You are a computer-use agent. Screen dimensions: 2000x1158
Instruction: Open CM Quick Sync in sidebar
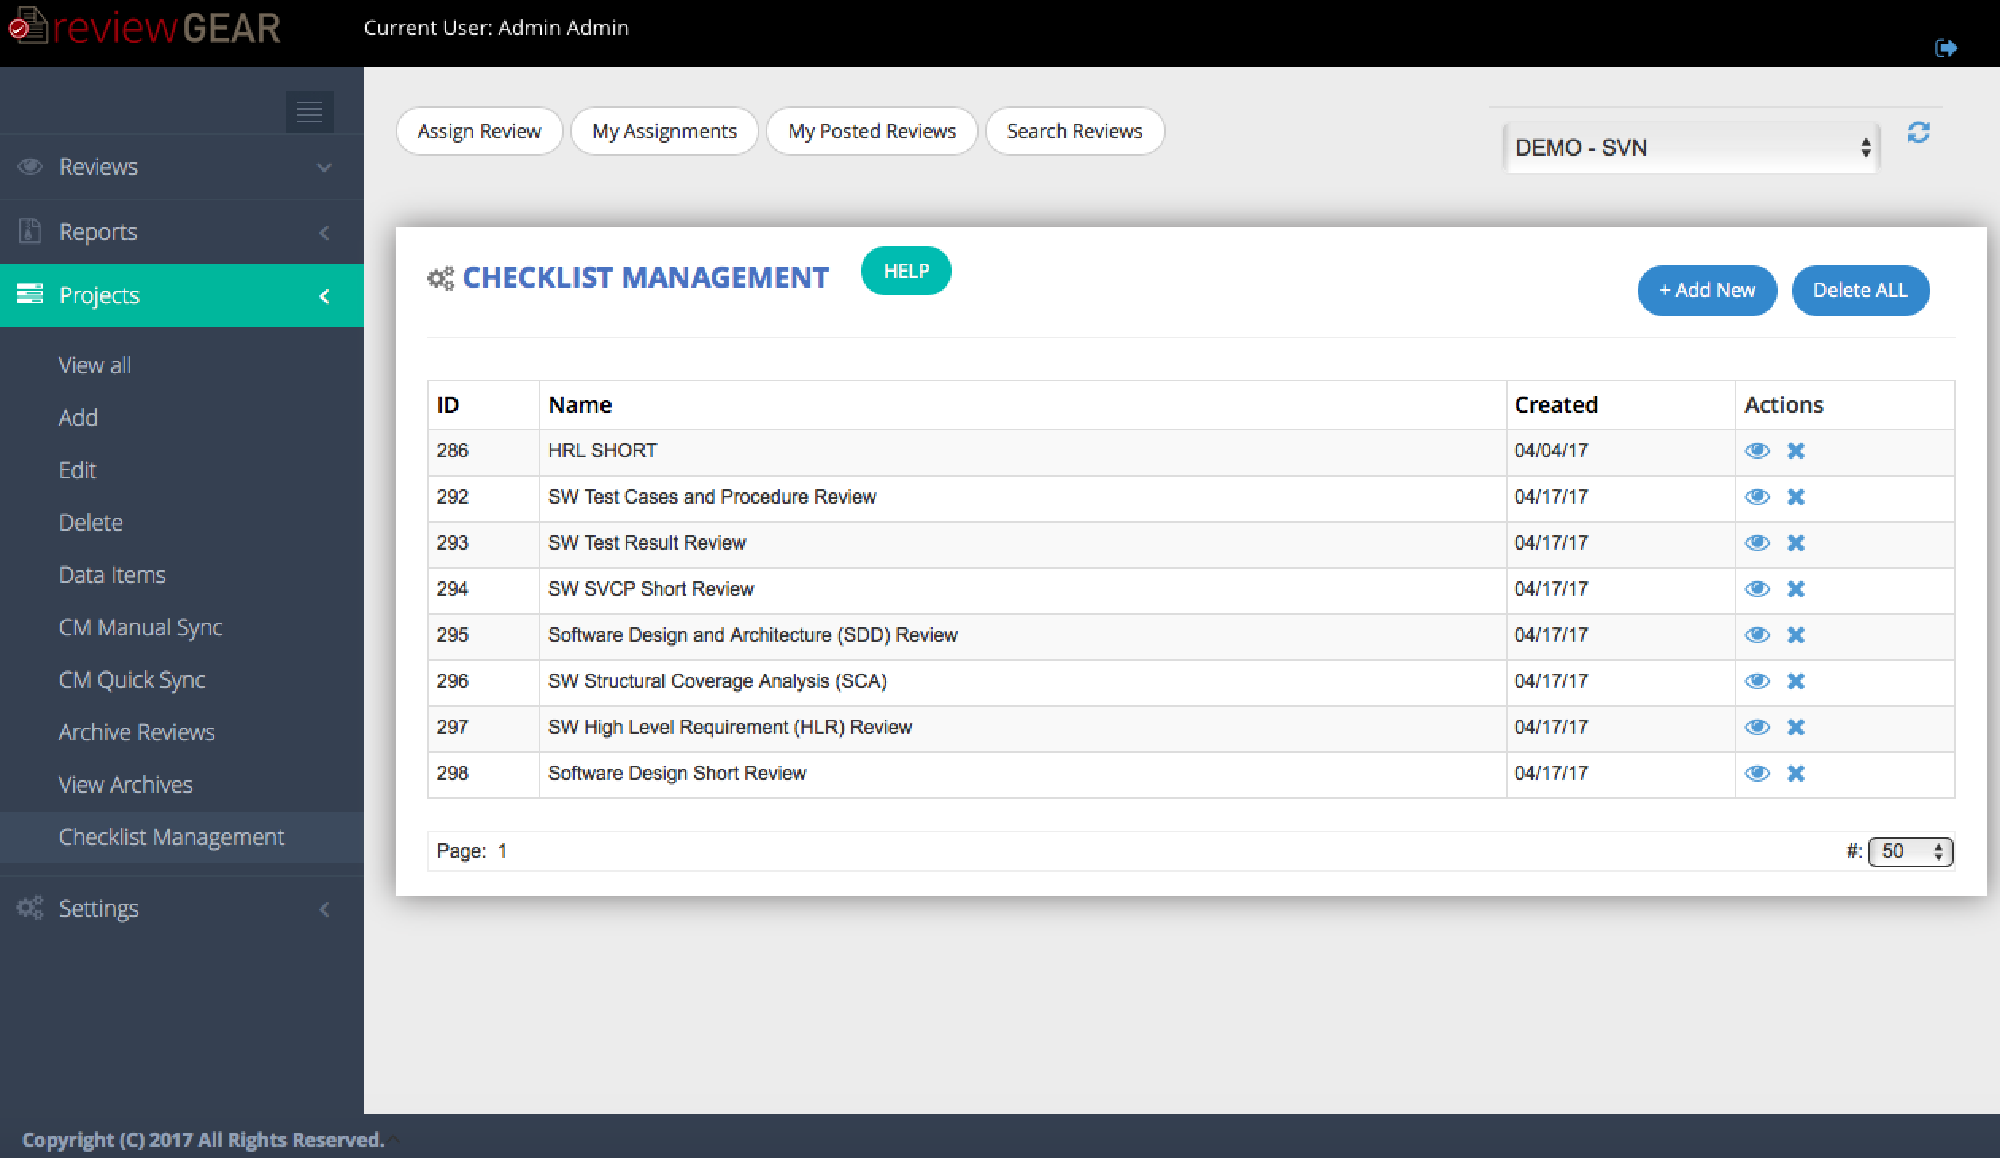[132, 680]
